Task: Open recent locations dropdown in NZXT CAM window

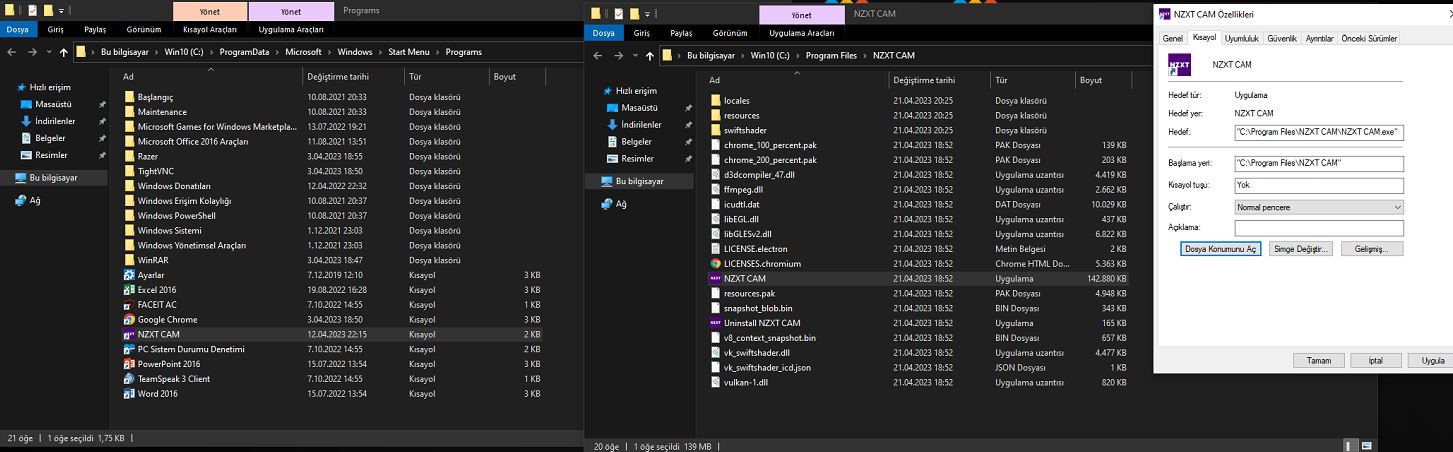Action: [635, 55]
